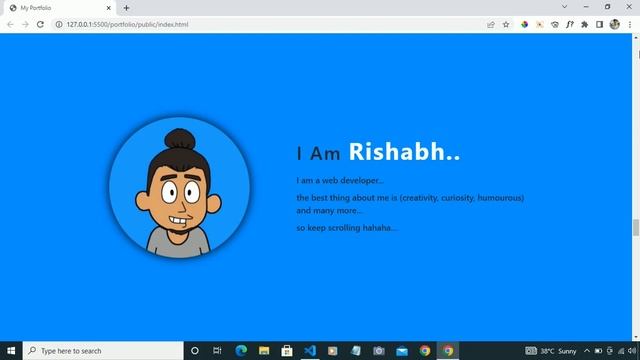Image resolution: width=640 pixels, height=360 pixels.
Task: Show hidden system tray icons
Action: (587, 351)
